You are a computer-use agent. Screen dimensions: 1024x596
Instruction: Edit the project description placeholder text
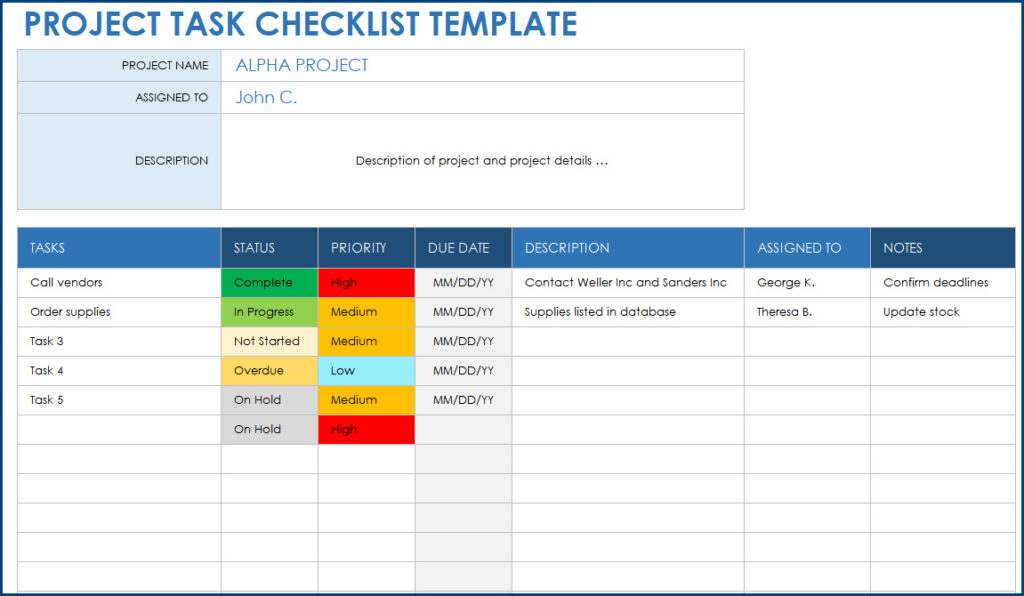point(480,161)
